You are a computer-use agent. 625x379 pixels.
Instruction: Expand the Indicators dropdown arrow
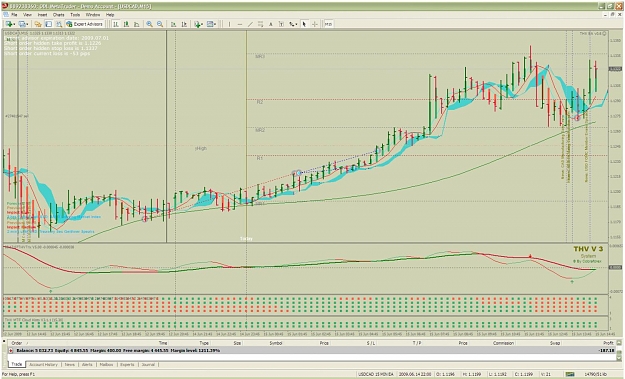click(203, 24)
